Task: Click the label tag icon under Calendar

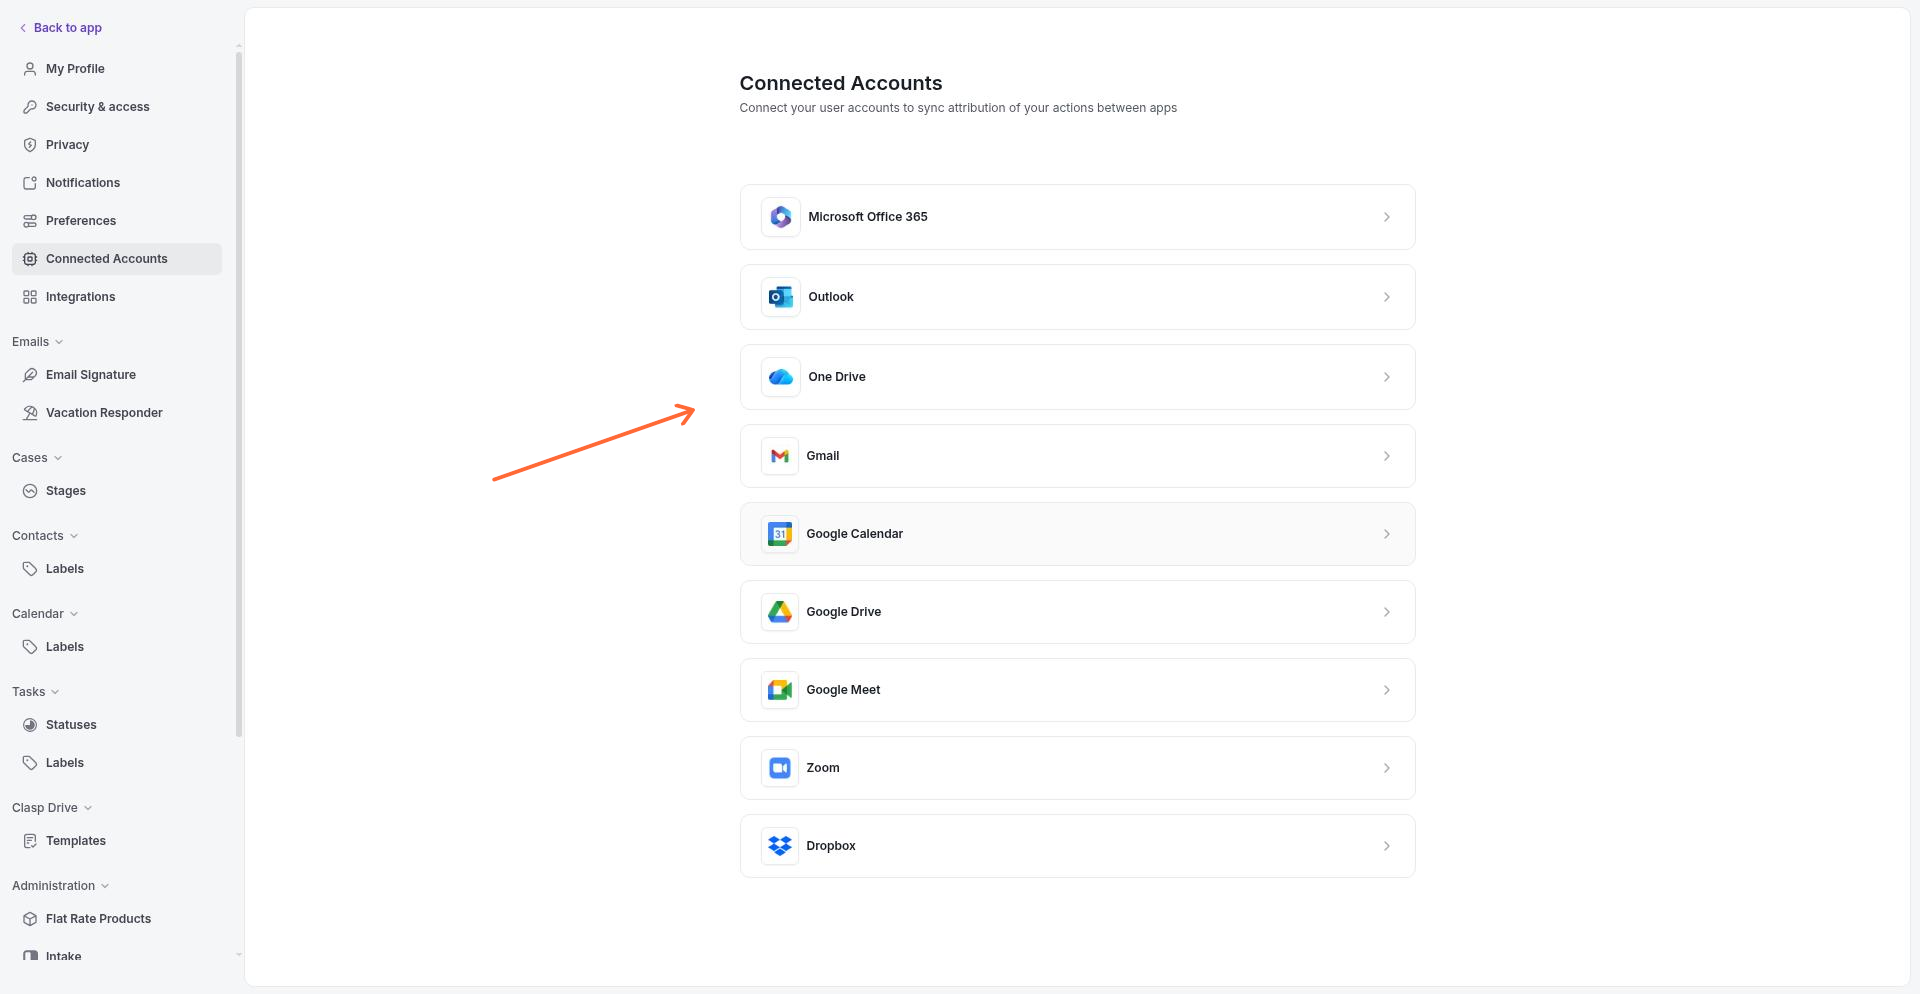Action: [x=30, y=647]
